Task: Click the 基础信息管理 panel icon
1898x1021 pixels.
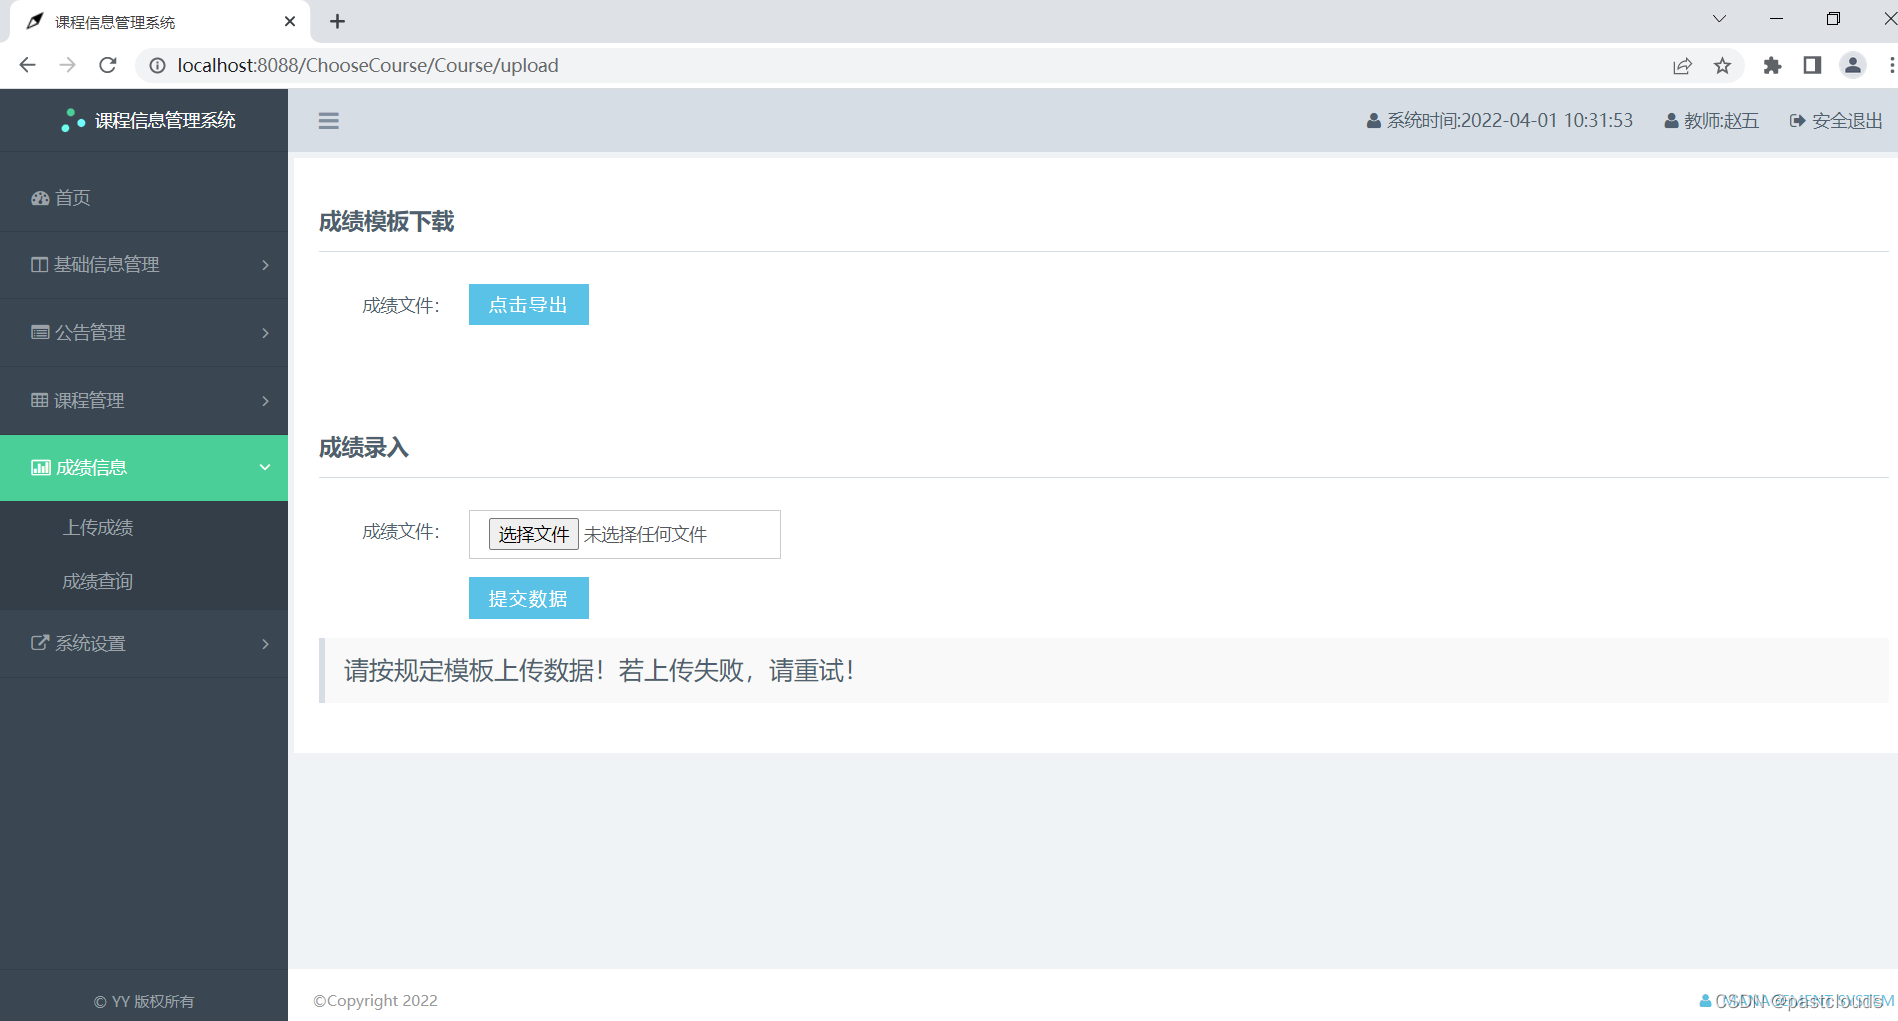Action: pos(39,264)
